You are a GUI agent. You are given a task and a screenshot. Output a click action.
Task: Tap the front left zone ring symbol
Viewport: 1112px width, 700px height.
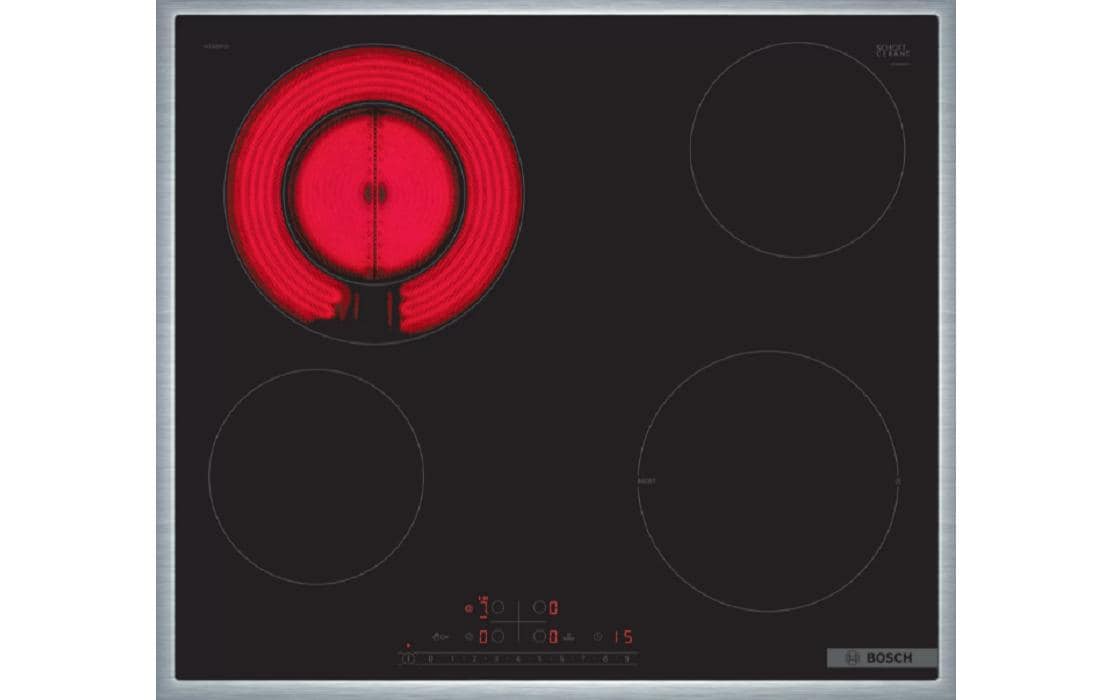click(468, 636)
